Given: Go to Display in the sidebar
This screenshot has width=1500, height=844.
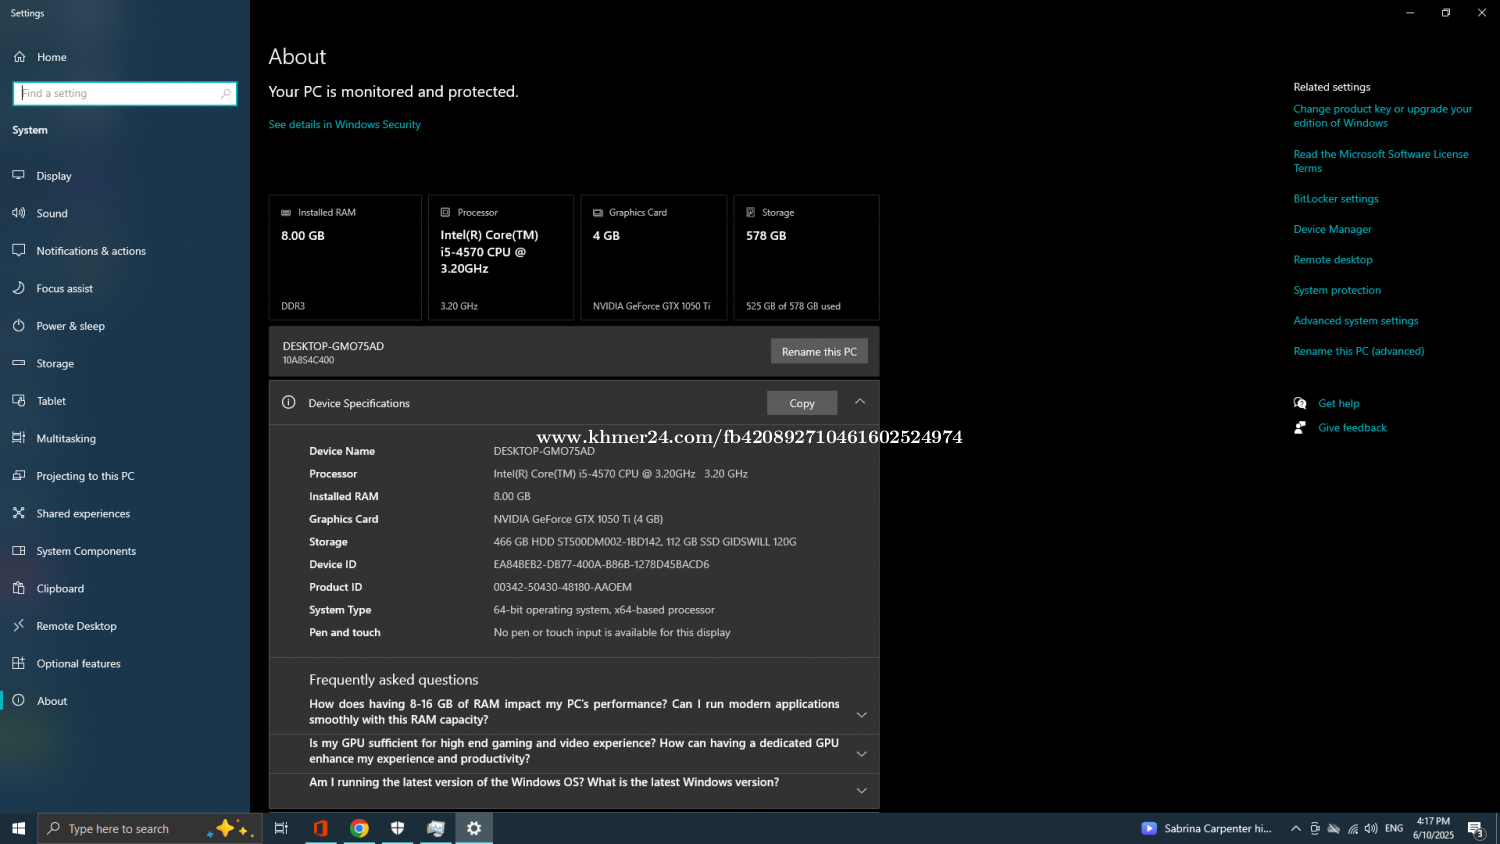Looking at the screenshot, I should (54, 176).
